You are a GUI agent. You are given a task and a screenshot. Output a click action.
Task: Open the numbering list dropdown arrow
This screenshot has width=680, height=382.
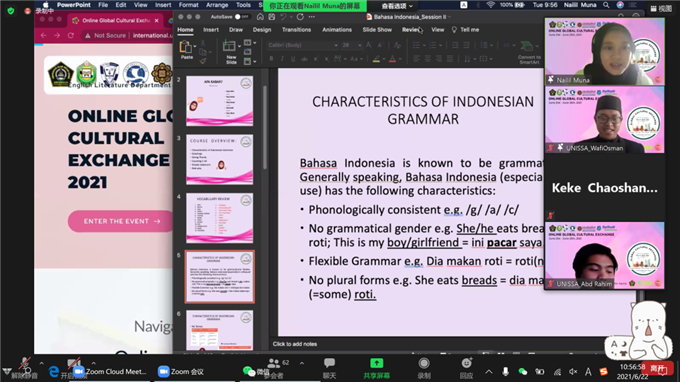[440, 45]
